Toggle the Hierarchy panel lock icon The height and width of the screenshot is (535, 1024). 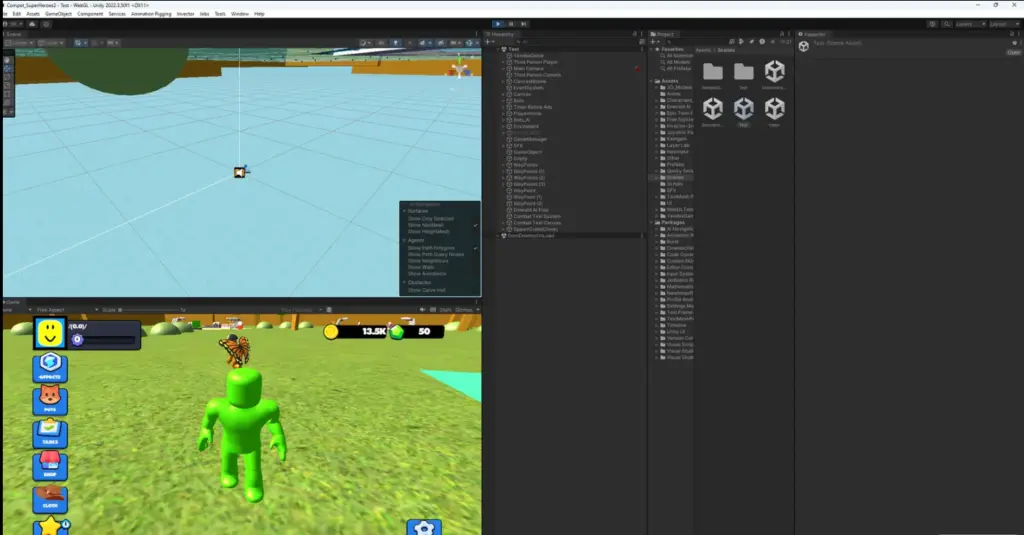click(x=634, y=34)
